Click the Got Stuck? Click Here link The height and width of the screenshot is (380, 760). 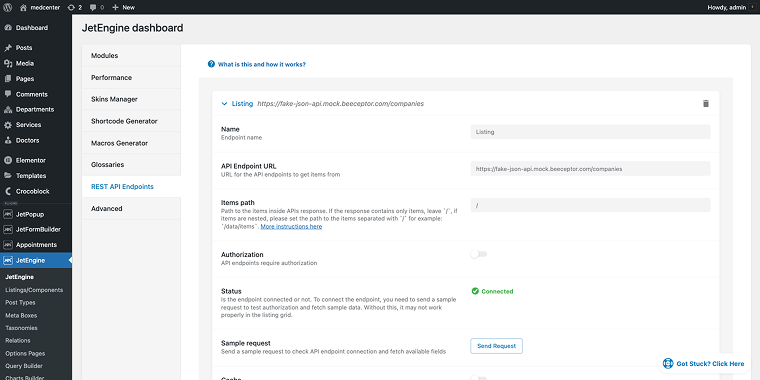(710, 364)
